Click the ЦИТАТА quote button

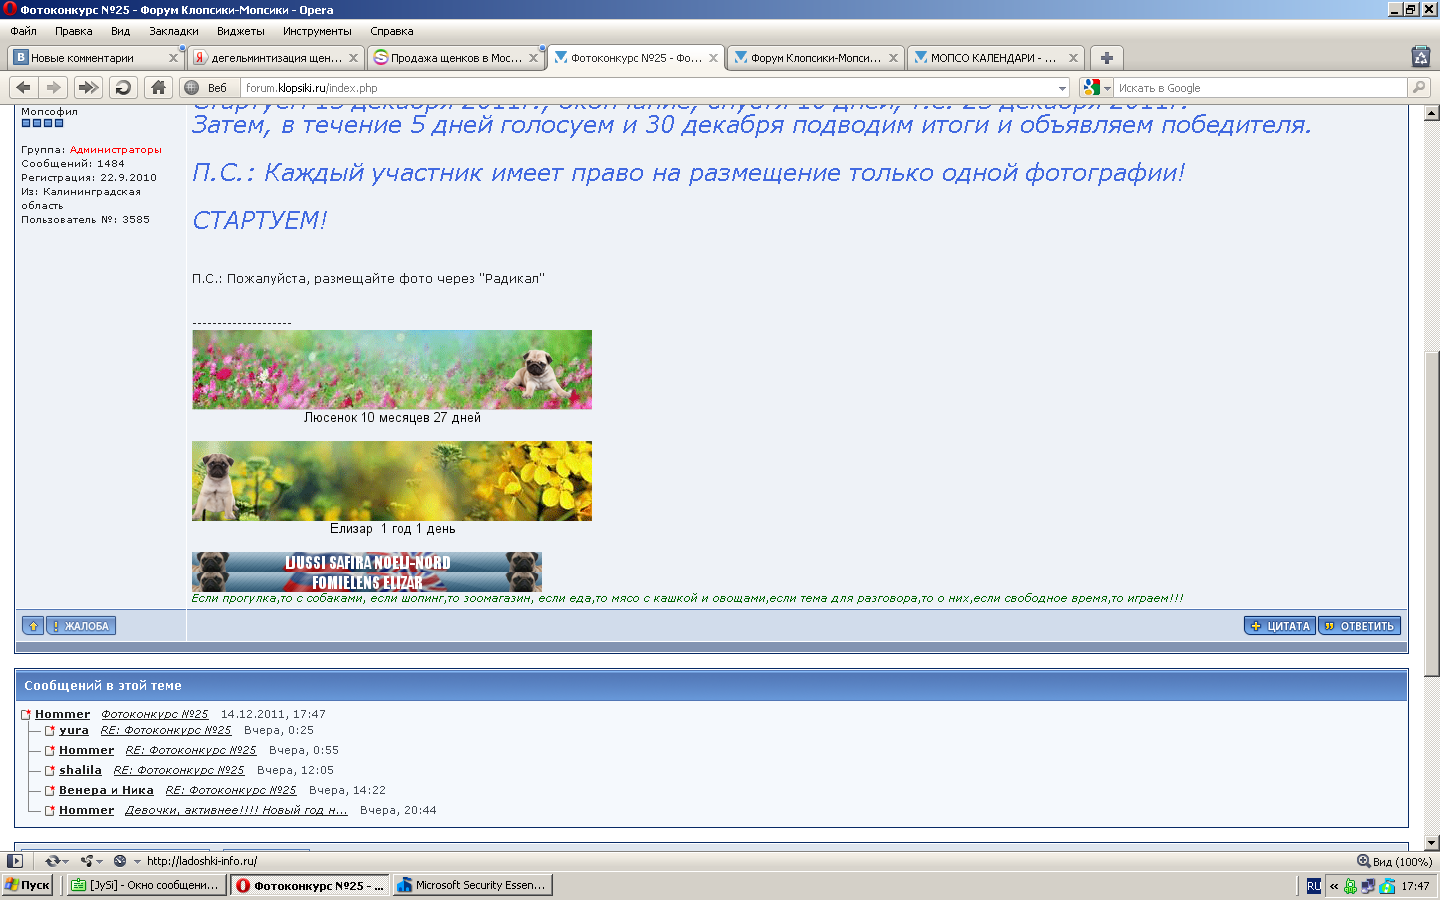click(1280, 626)
